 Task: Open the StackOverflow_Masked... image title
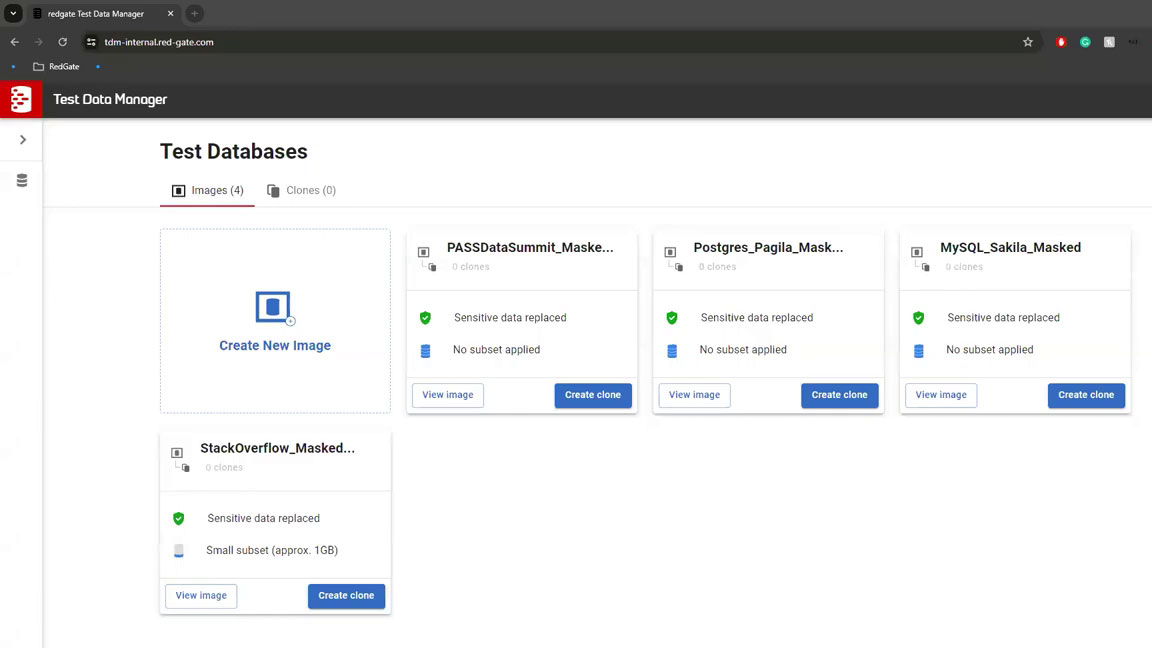tap(278, 448)
